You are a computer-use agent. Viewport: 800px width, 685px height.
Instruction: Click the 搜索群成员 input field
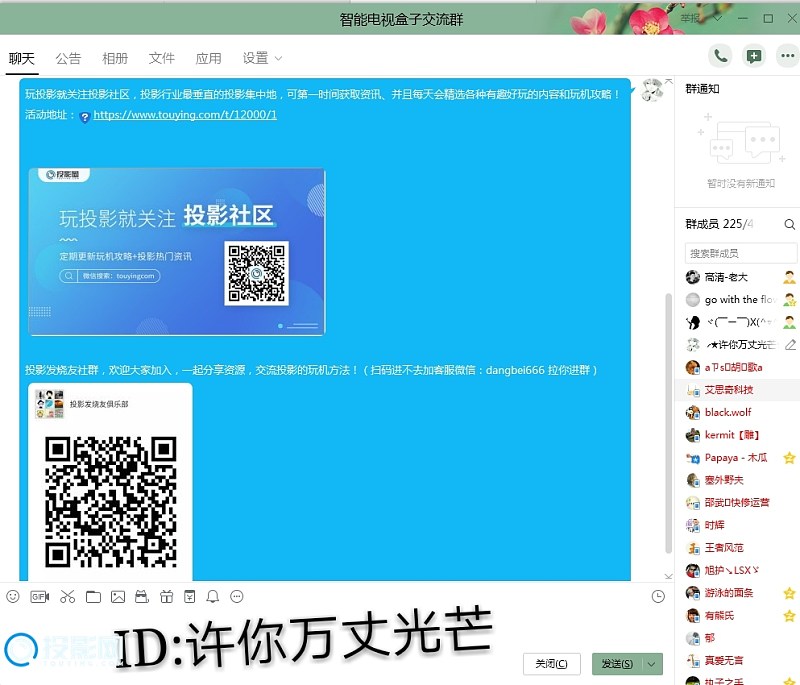point(741,253)
